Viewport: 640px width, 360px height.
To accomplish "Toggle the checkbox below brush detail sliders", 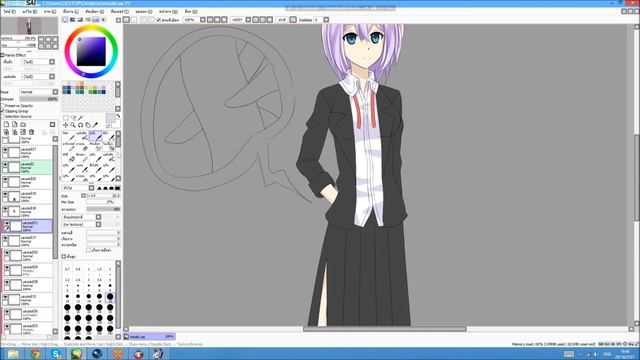I will point(88,250).
